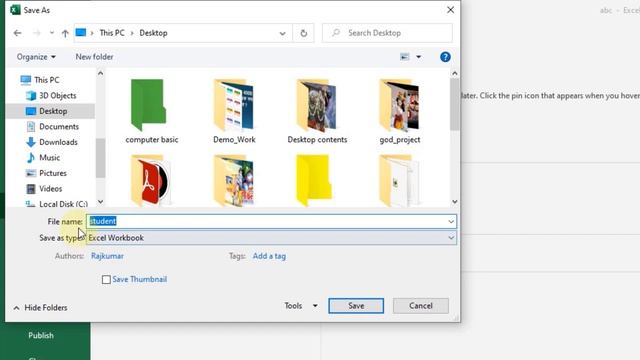Expand the address bar history dropdown
Viewport: 640px width, 360px height.
(282, 33)
